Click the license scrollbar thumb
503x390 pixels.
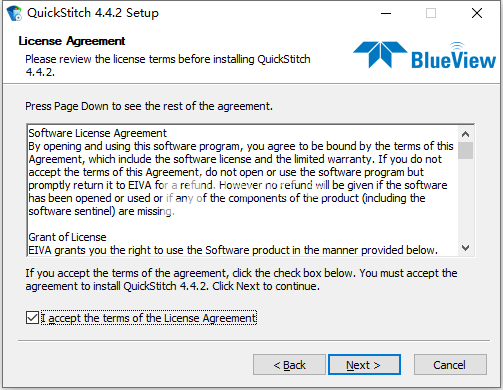[x=465, y=151]
